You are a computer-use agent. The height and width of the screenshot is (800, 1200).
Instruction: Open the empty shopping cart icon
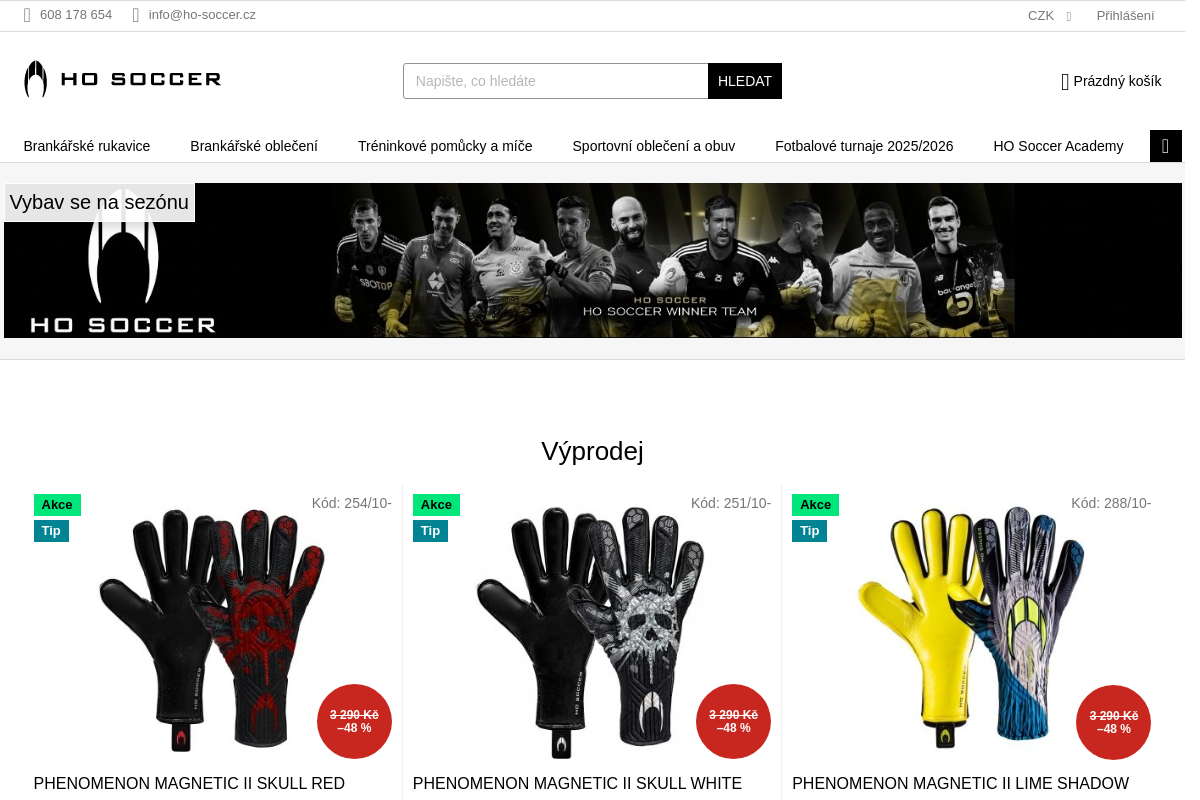[x=1065, y=82]
